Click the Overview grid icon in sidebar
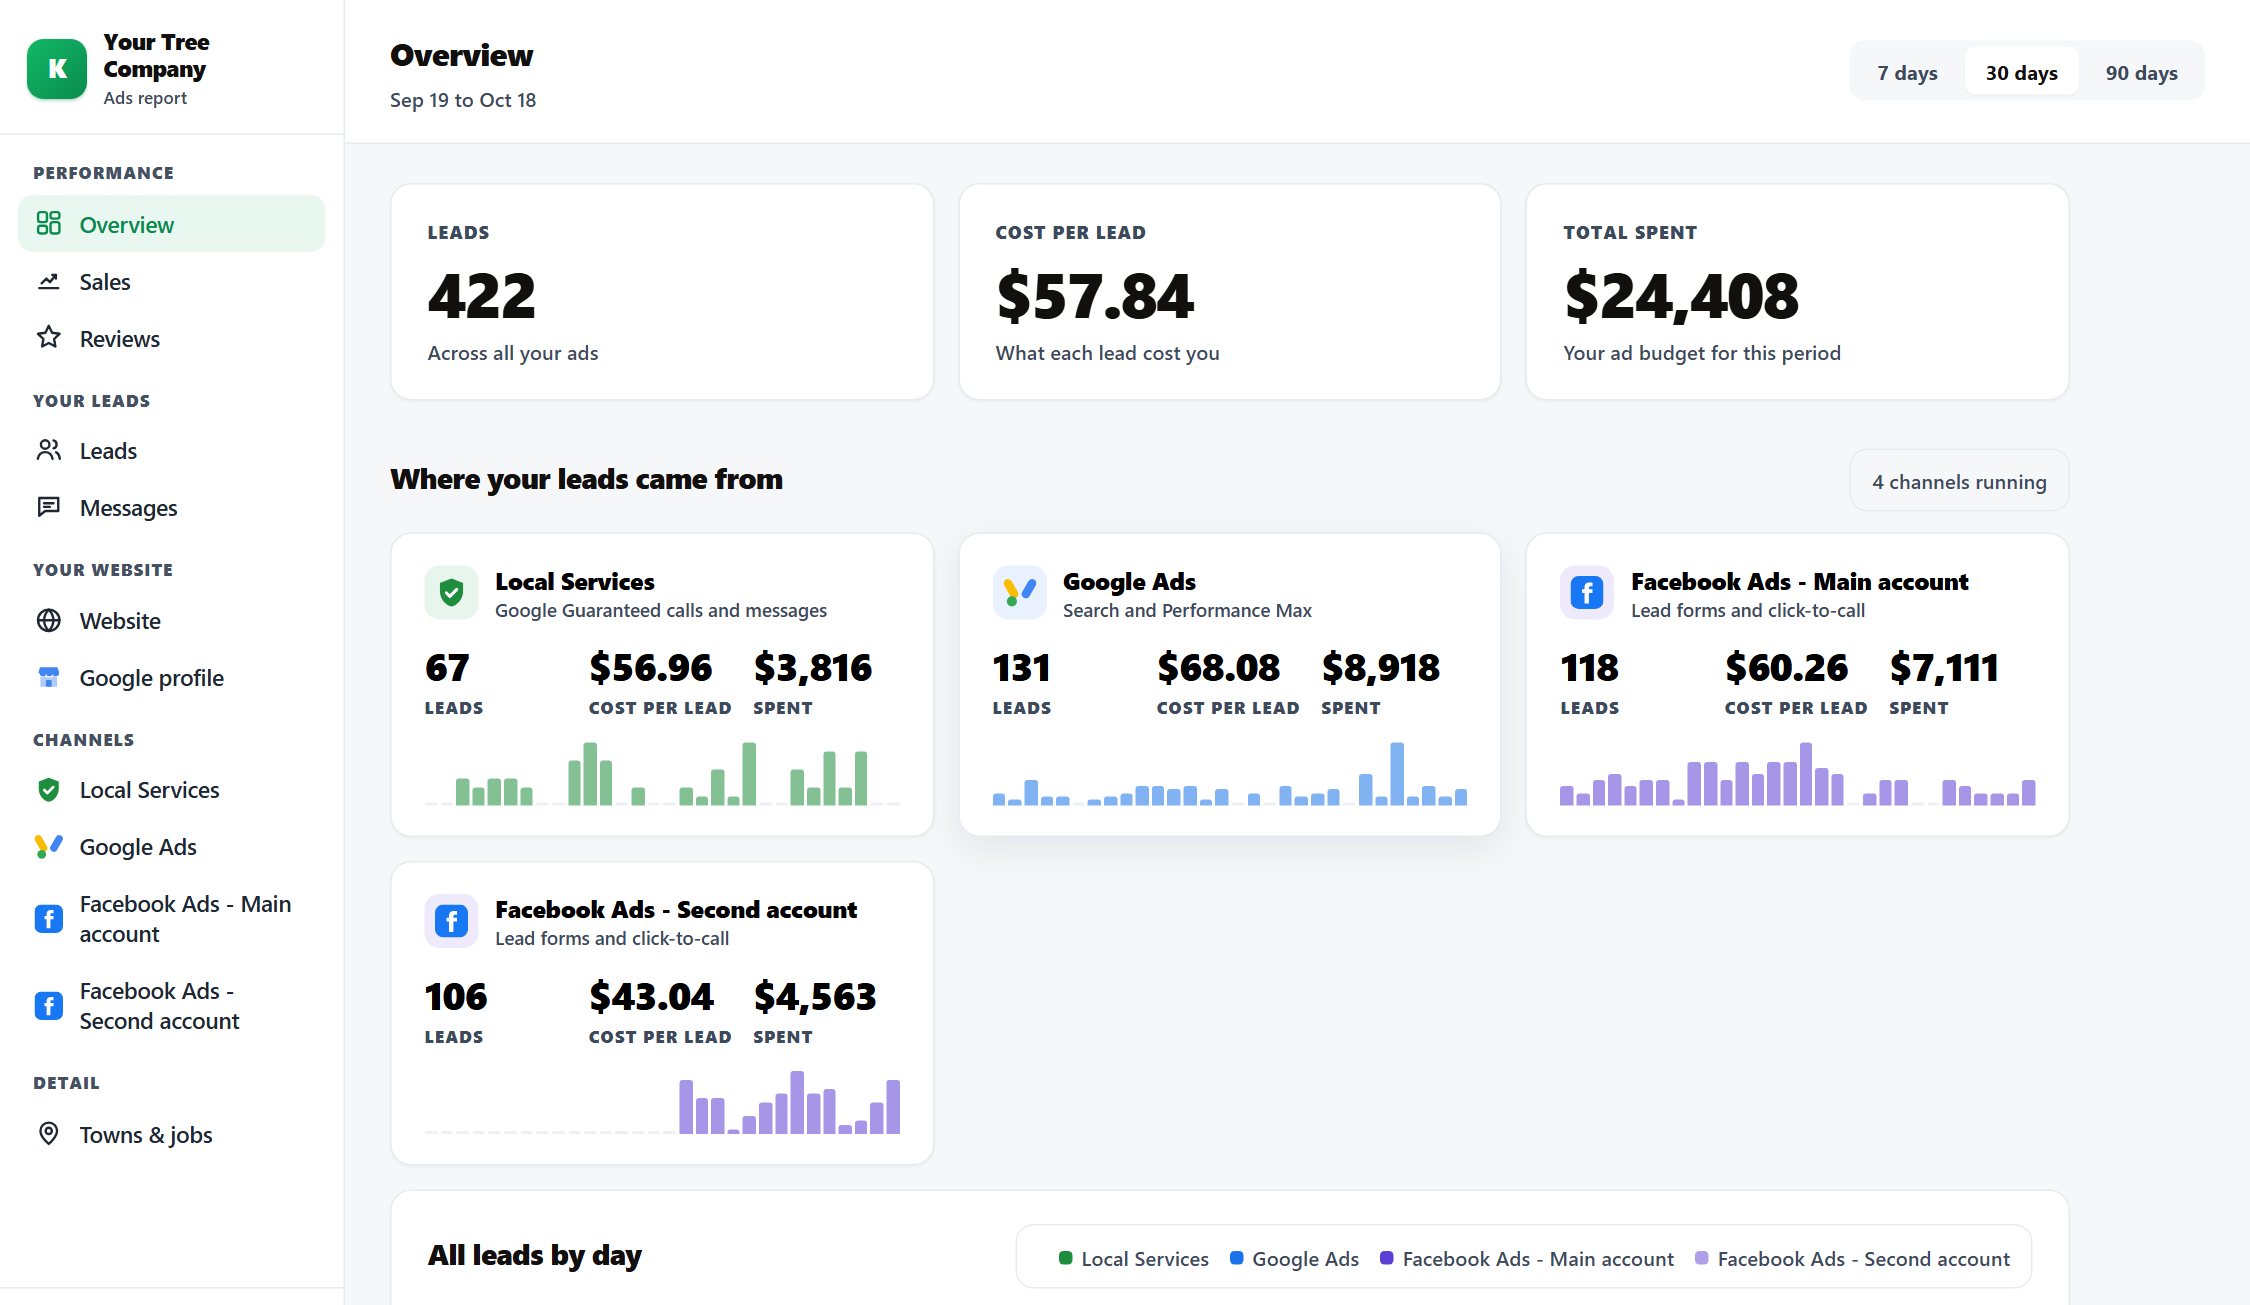2250x1305 pixels. pos(48,223)
